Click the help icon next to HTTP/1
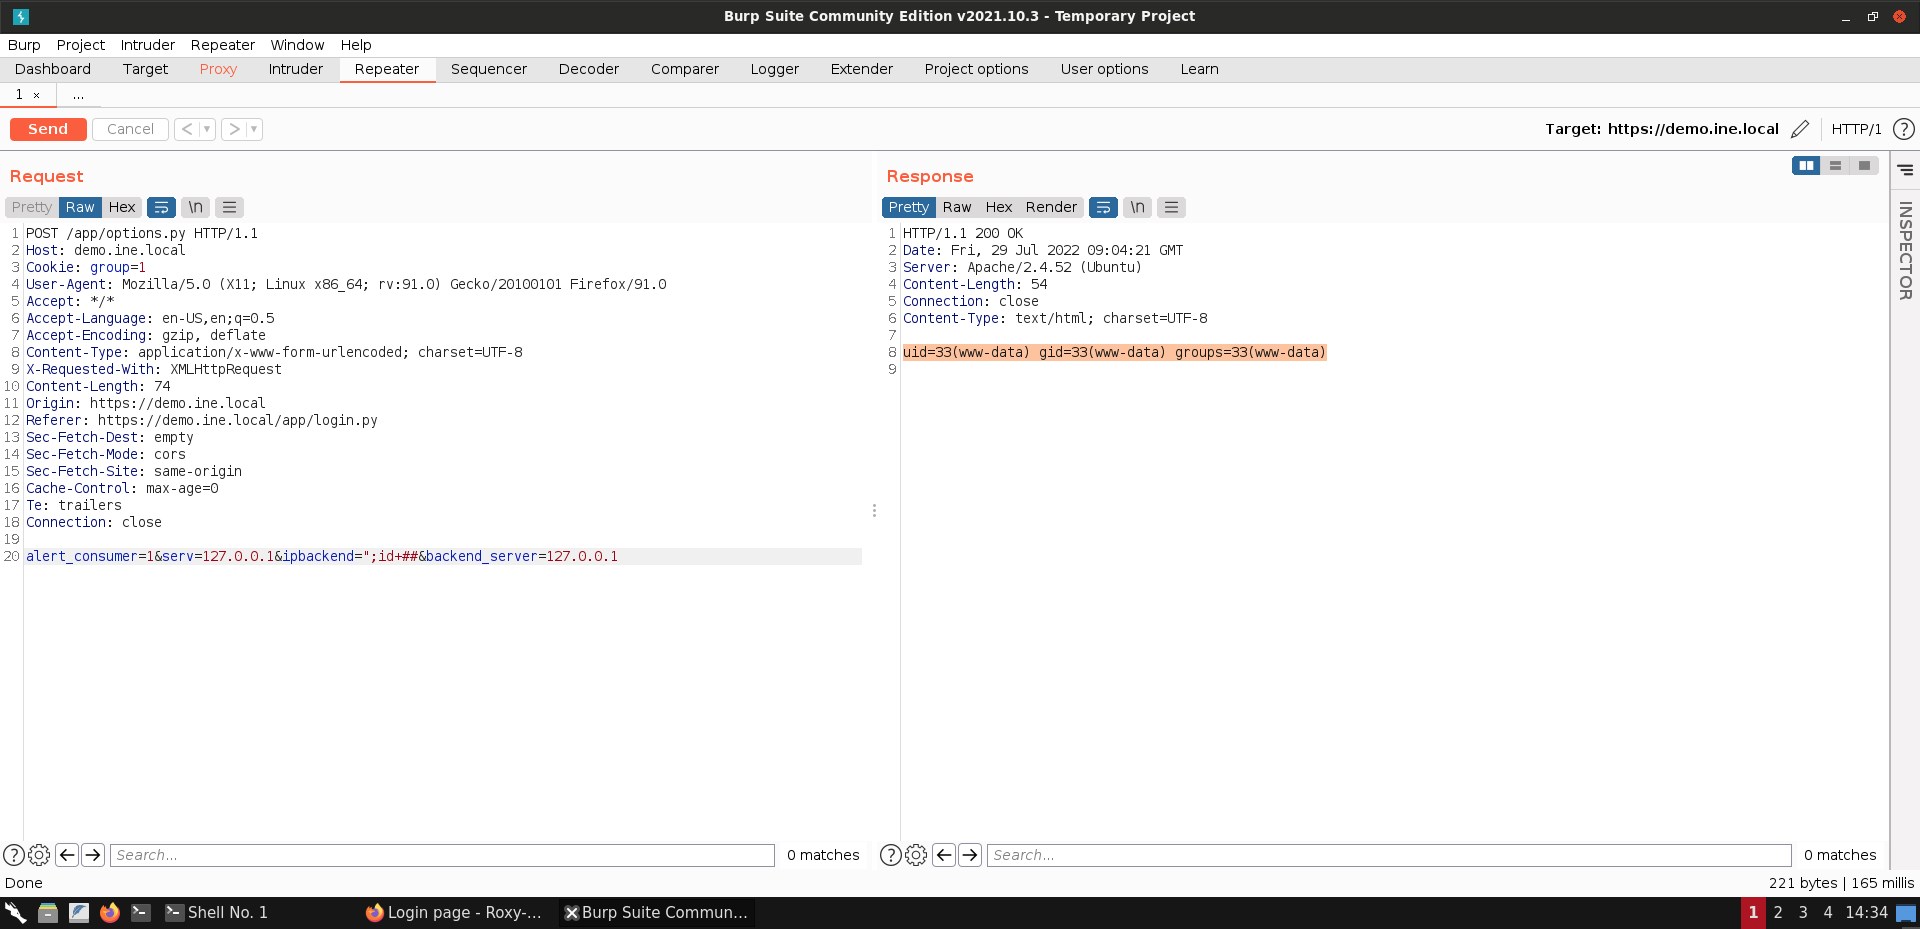 pos(1903,129)
